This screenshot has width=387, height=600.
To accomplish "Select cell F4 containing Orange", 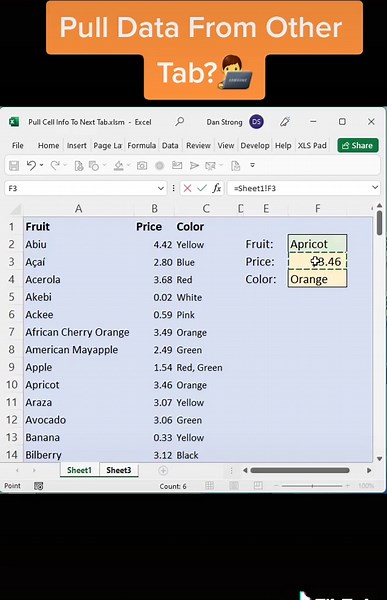I will (317, 279).
